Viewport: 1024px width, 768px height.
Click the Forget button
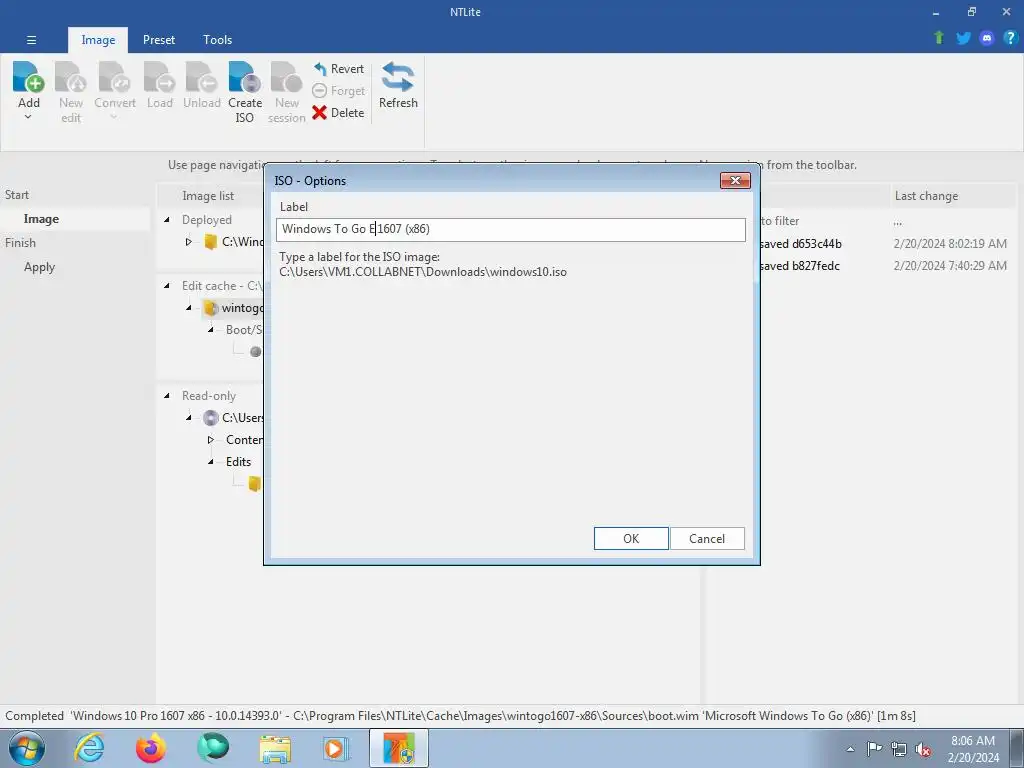click(338, 91)
